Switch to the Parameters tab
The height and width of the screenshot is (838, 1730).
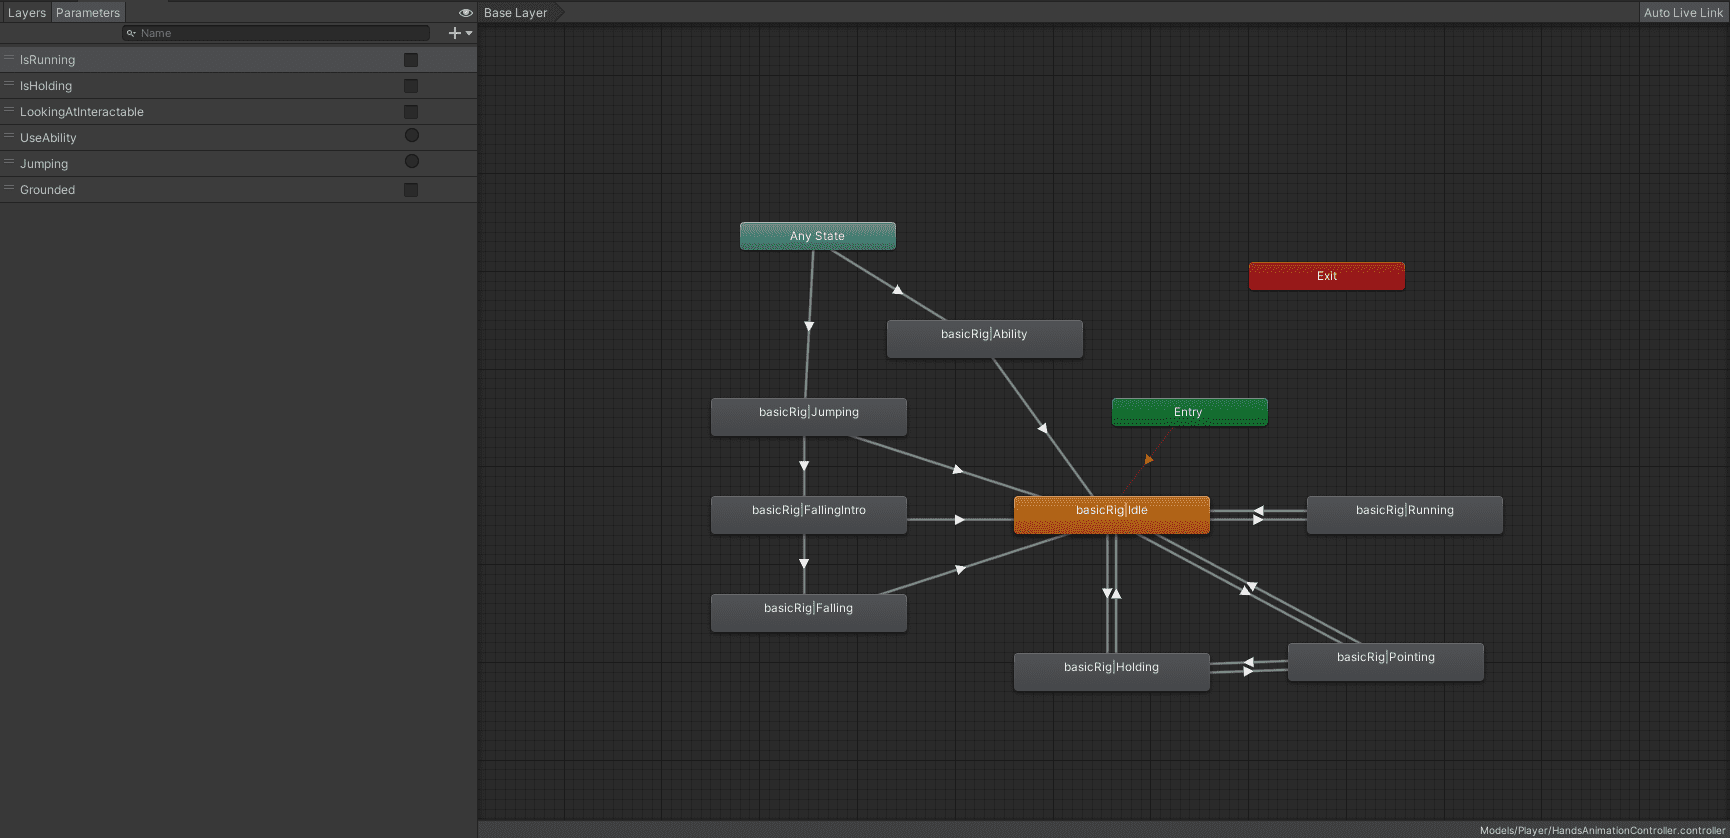pyautogui.click(x=88, y=13)
